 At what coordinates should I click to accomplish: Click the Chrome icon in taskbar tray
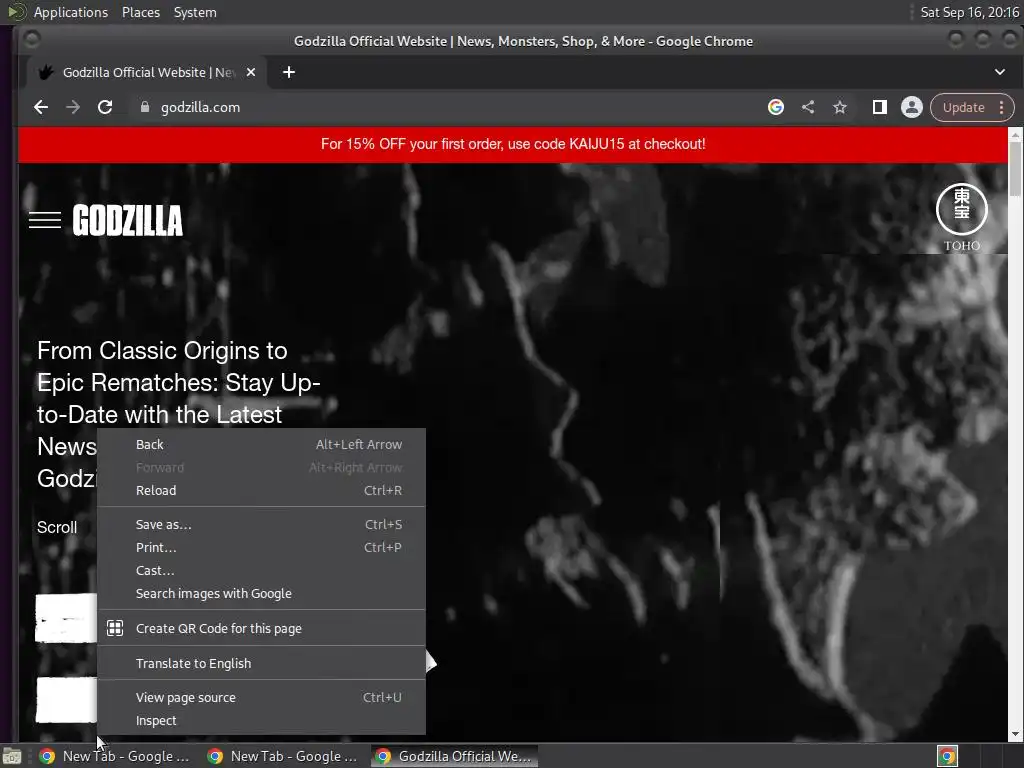tap(947, 756)
